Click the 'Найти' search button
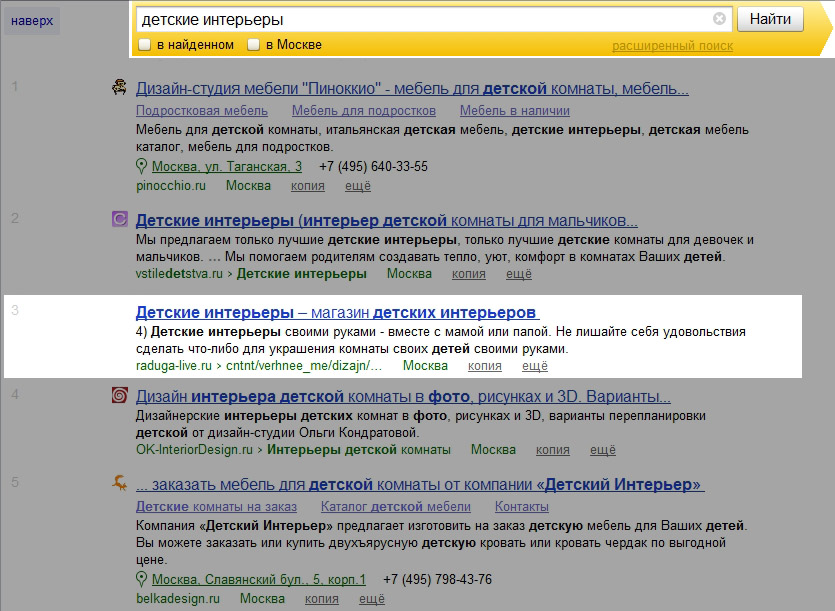 [x=770, y=19]
